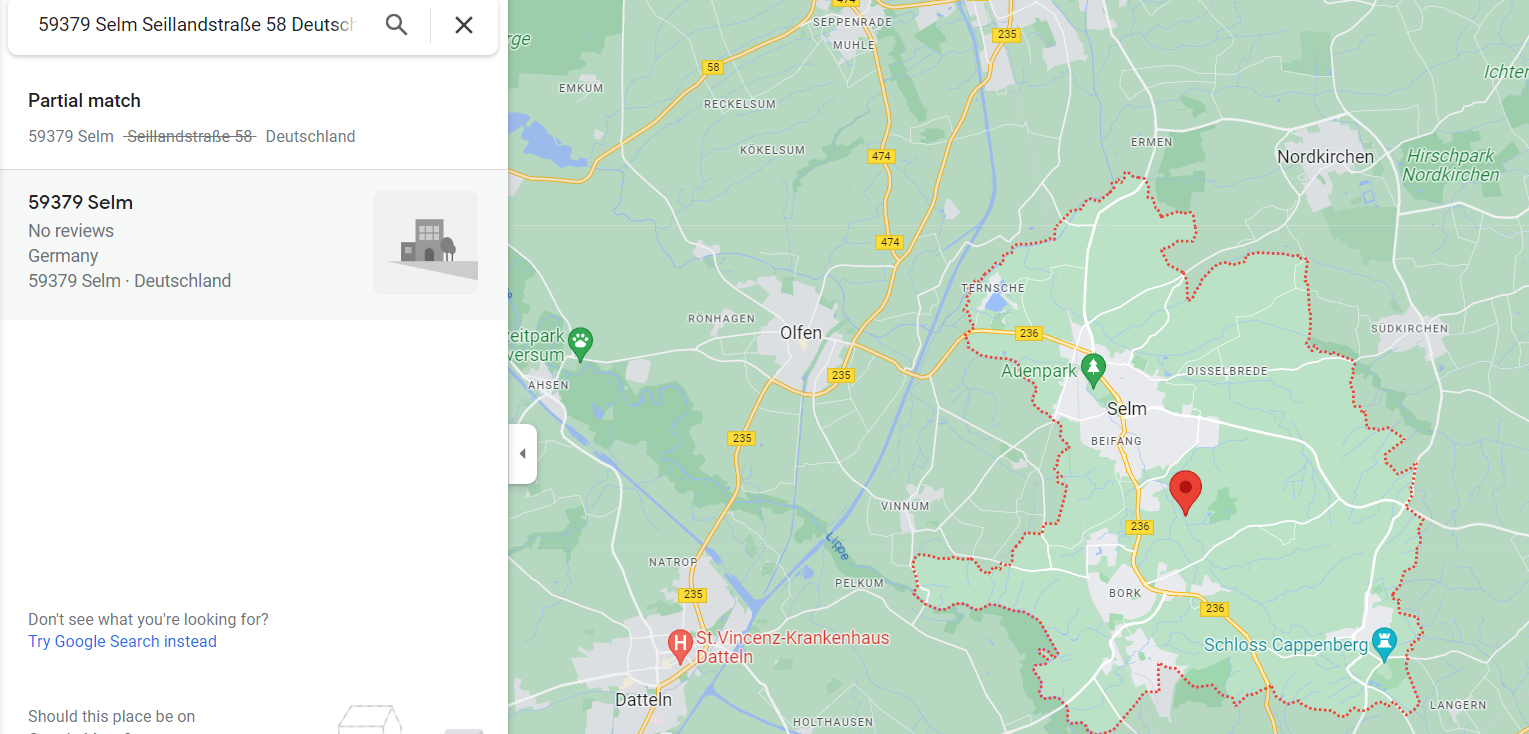Image resolution: width=1529 pixels, height=734 pixels.
Task: Open the Schloss Cappenberg castle marker
Action: [x=1384, y=645]
